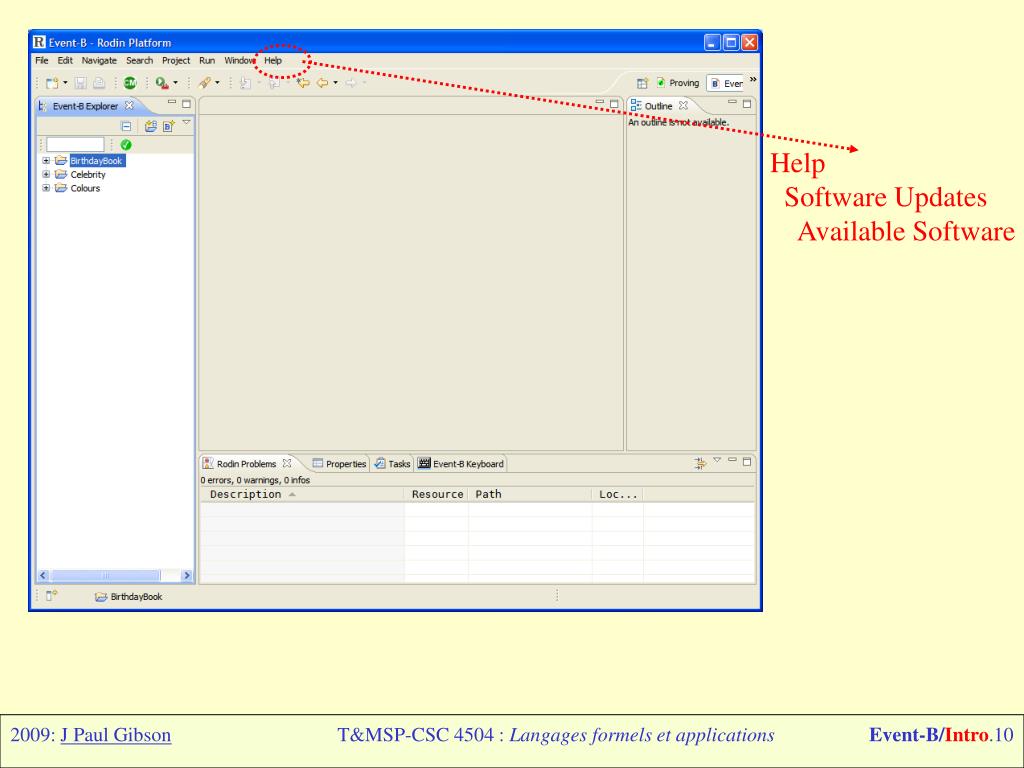Open the Search dropdown arrow
The image size is (1024, 768).
pos(217,83)
